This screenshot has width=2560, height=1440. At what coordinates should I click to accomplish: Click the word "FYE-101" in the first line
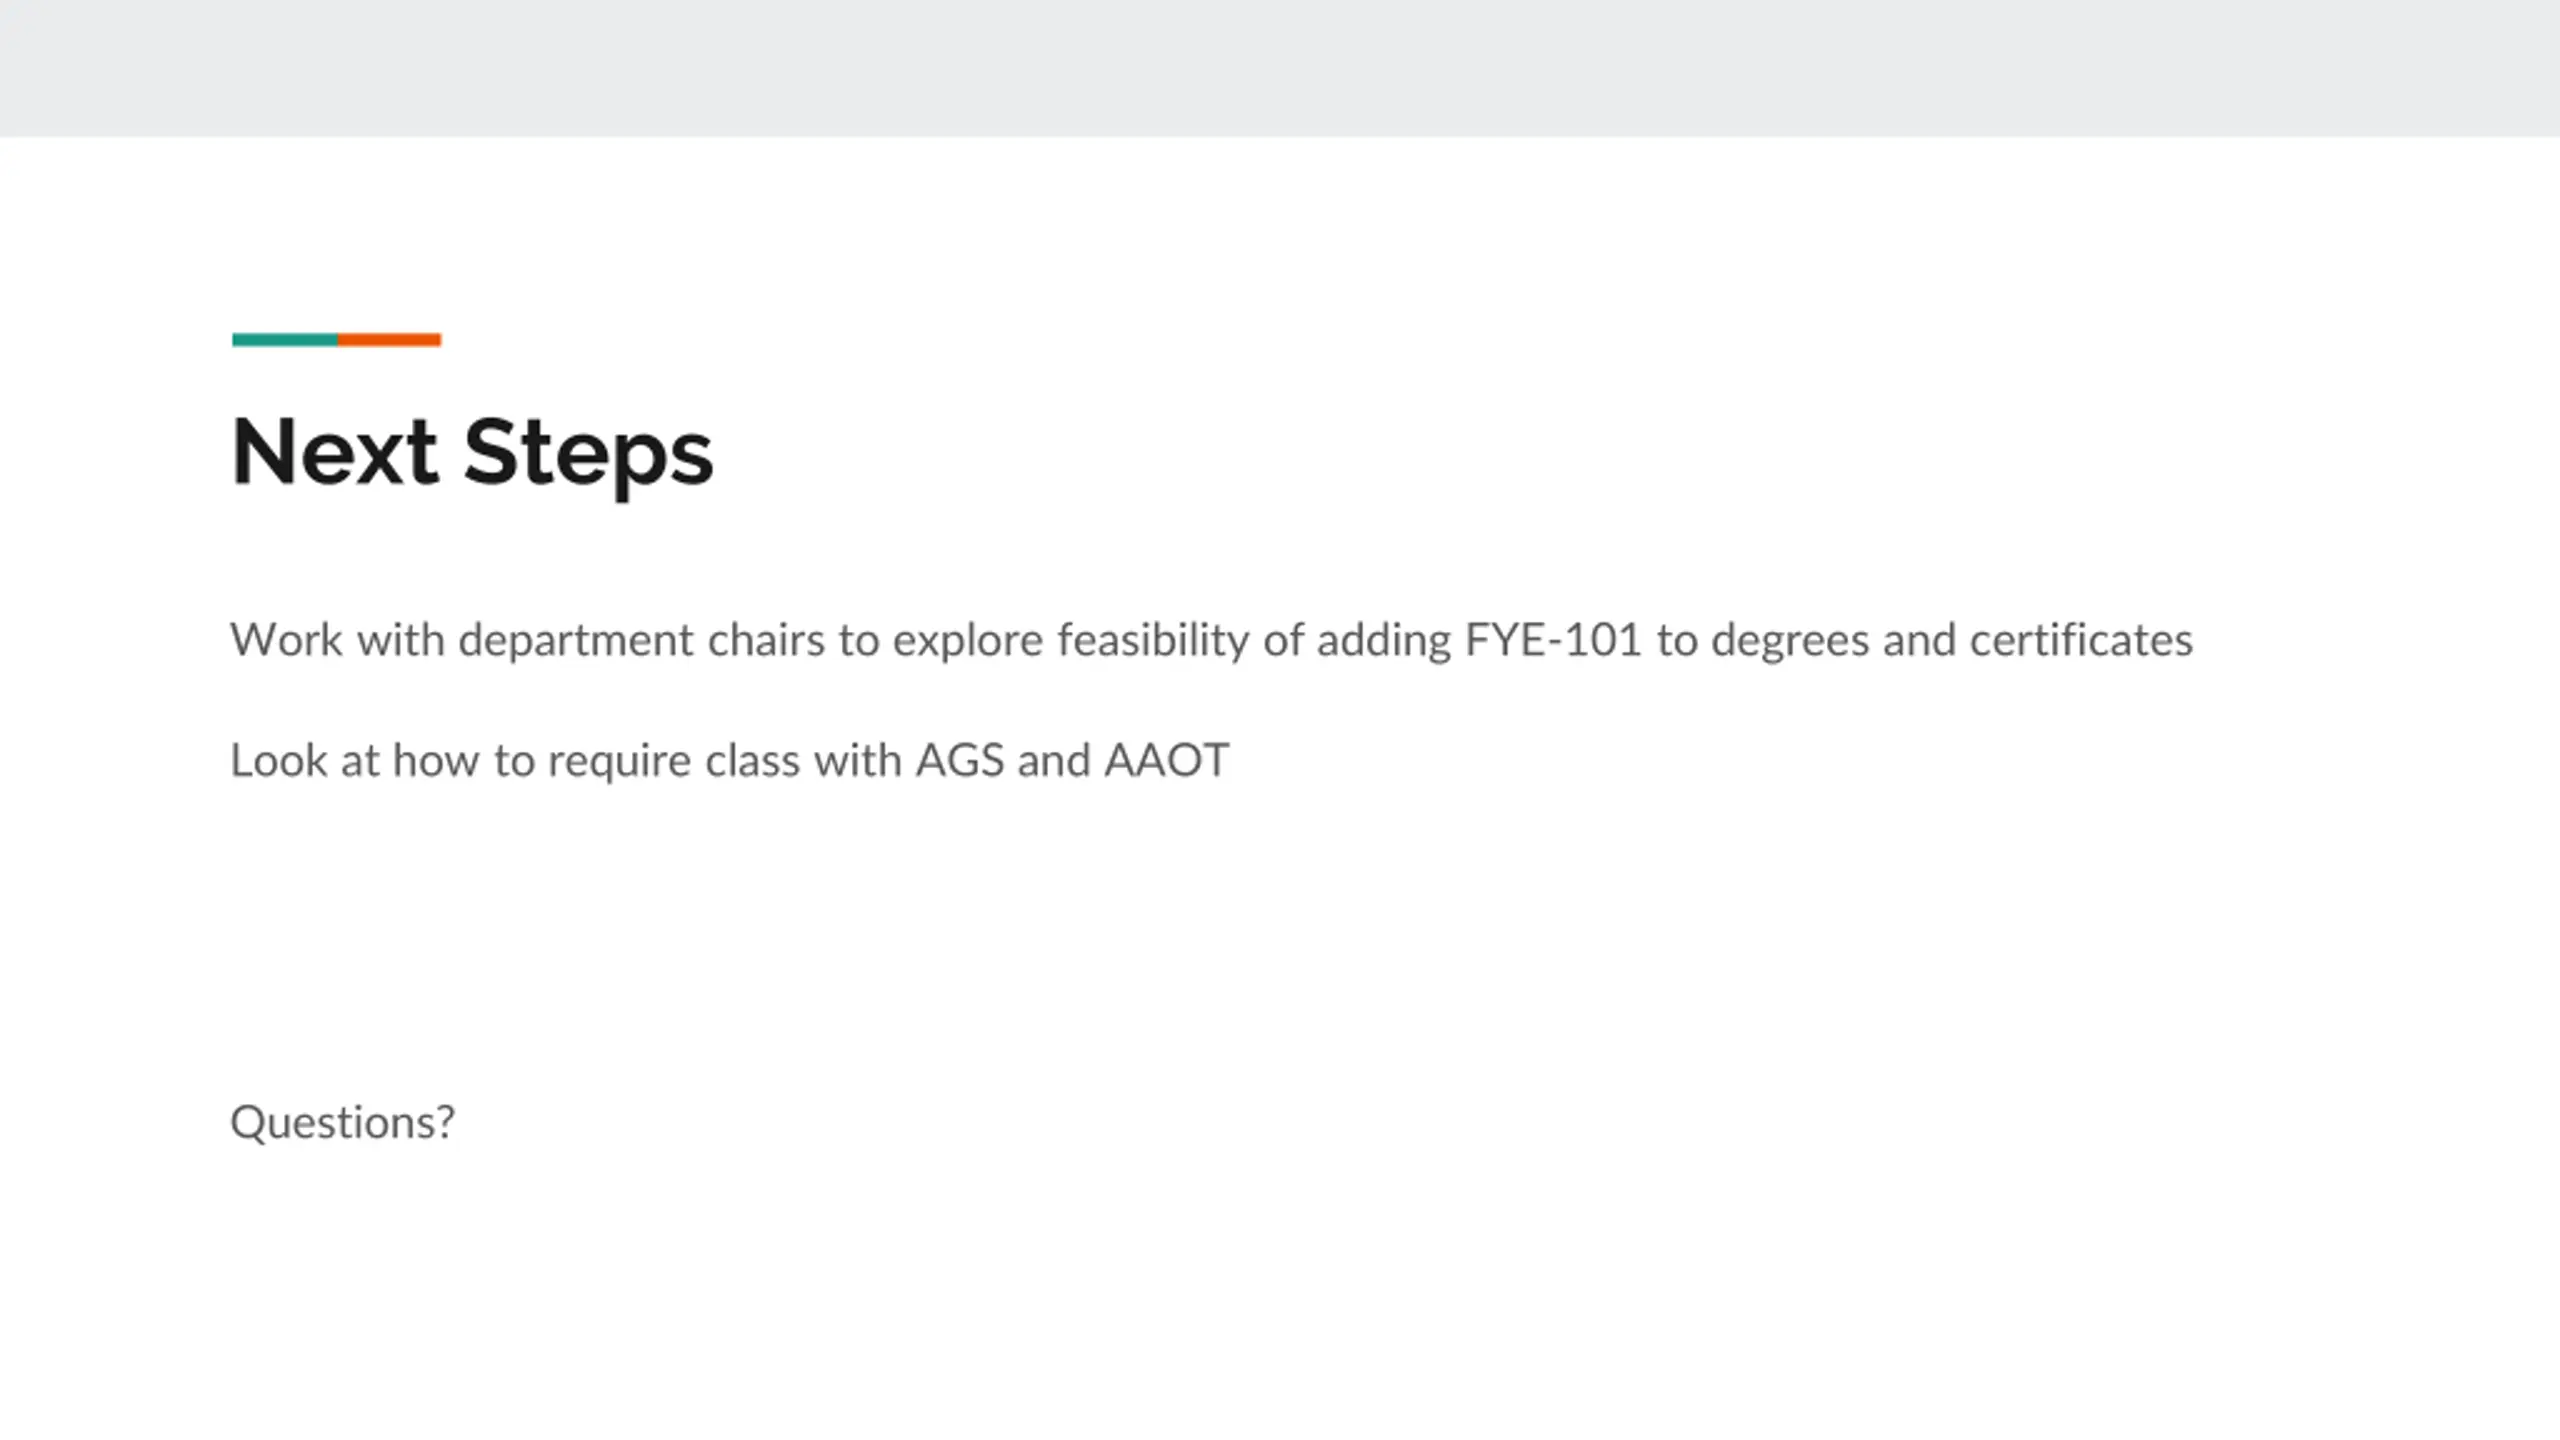pyautogui.click(x=1553, y=640)
